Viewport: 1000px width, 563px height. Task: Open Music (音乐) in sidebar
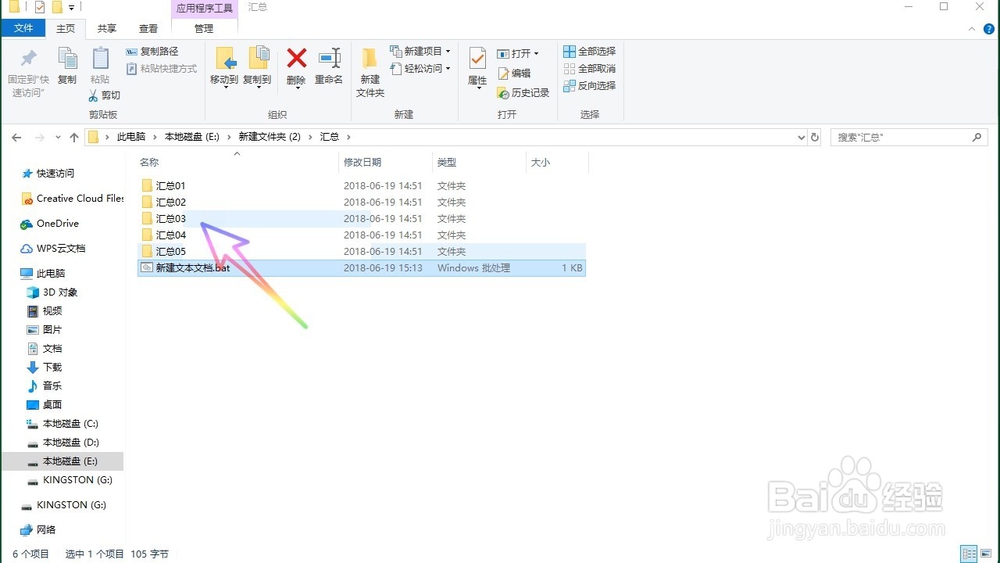[45, 386]
